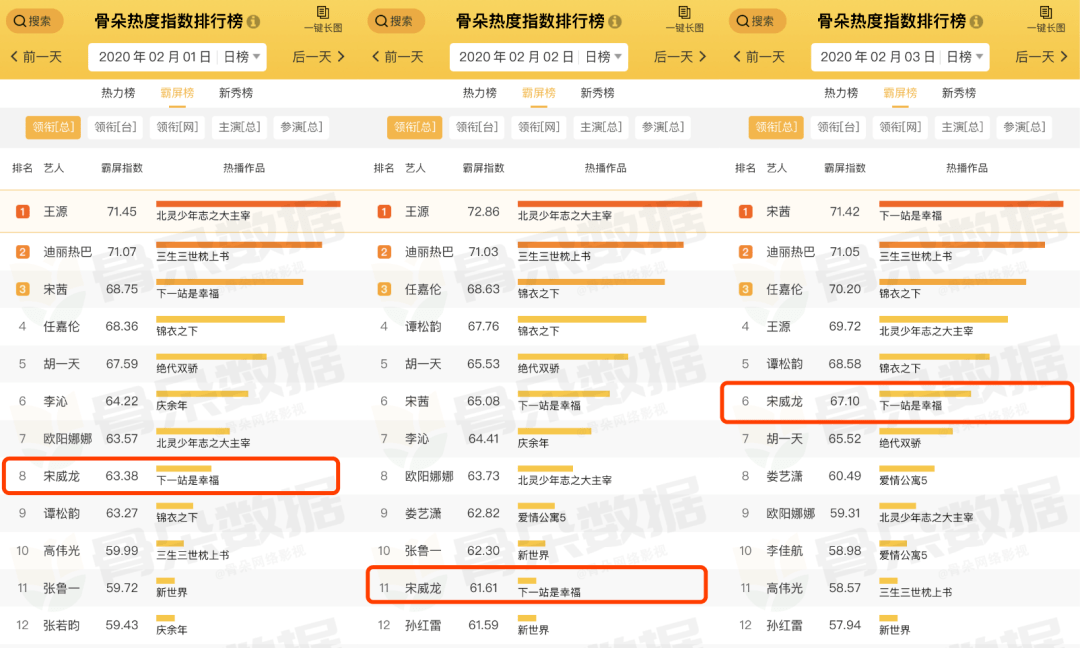The image size is (1080, 648).
Task: Click the search button in Feb 02 panel
Action: 395,21
